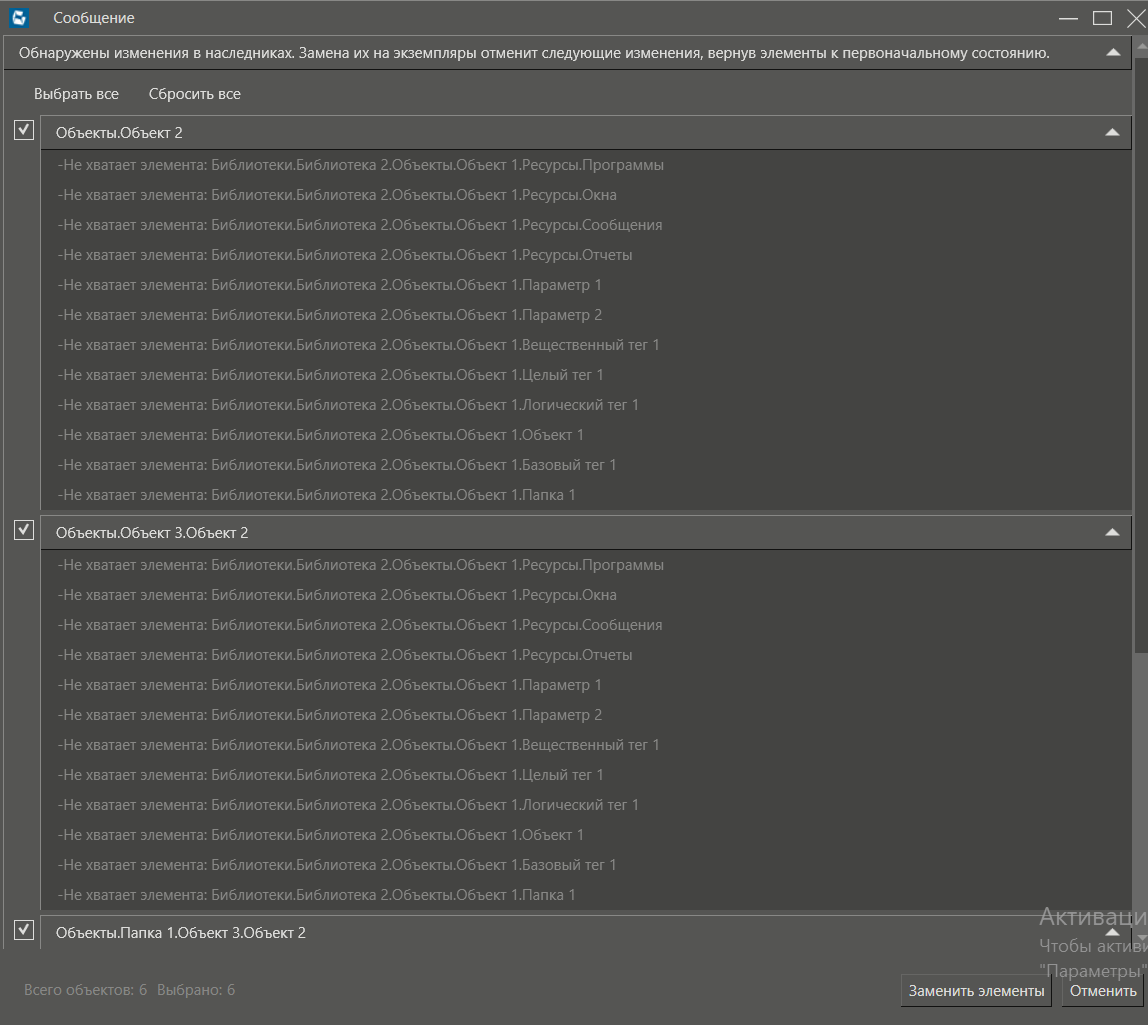Collapse the Объекты.Объект 2 group arrow
Image resolution: width=1148 pixels, height=1025 pixels.
[1111, 132]
